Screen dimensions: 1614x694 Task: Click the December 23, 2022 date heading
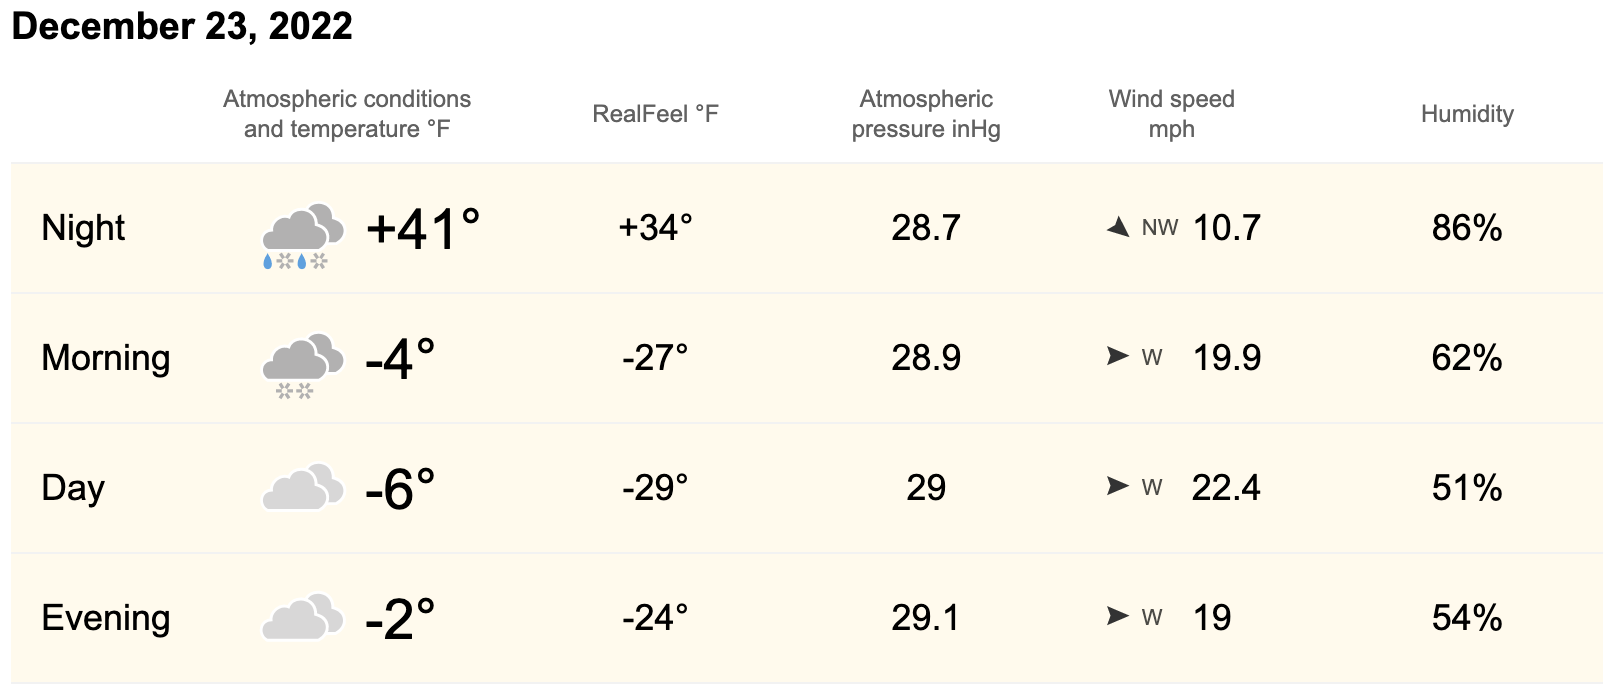182,26
